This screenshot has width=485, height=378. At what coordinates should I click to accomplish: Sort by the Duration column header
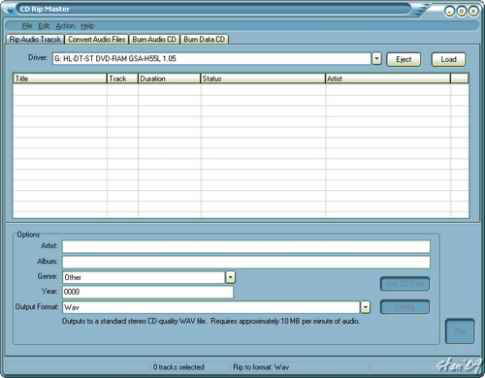pyautogui.click(x=169, y=79)
